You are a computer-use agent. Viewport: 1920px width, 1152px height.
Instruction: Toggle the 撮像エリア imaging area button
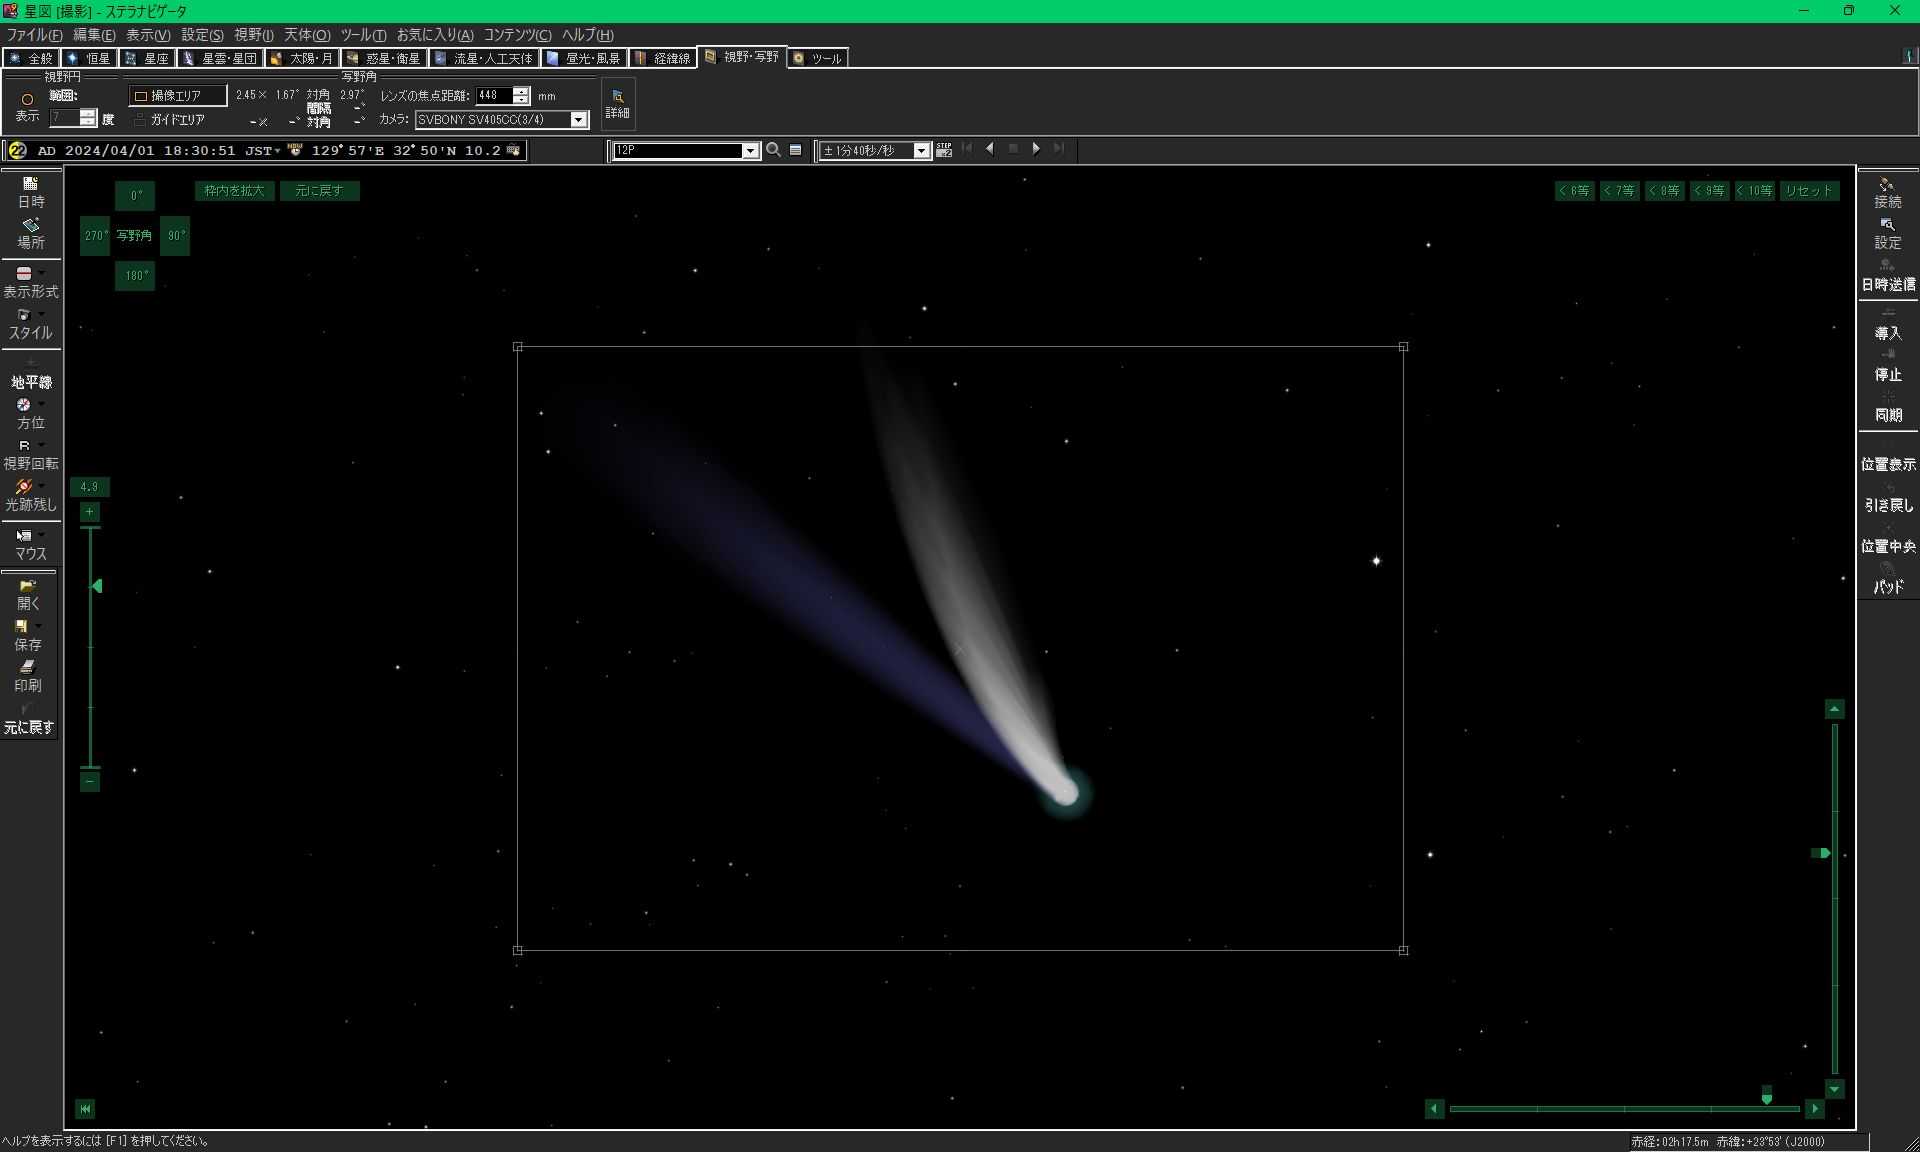point(177,96)
